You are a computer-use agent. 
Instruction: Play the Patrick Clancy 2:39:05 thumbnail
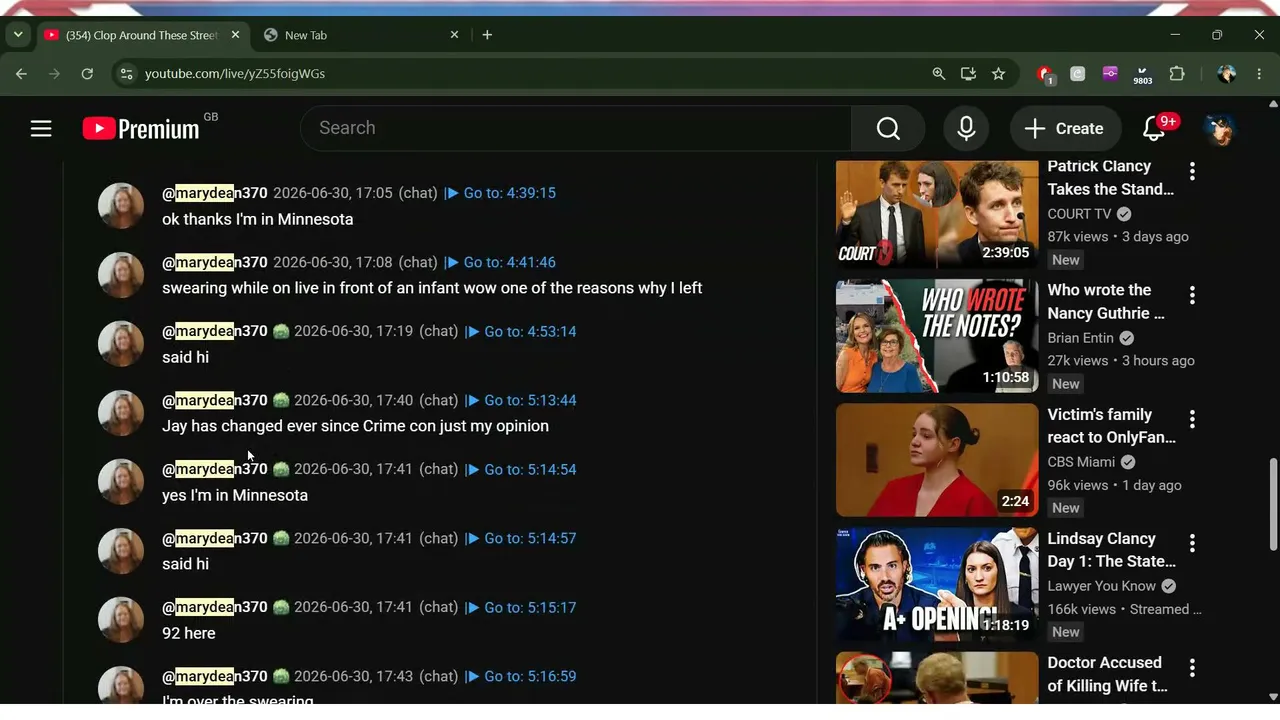937,213
